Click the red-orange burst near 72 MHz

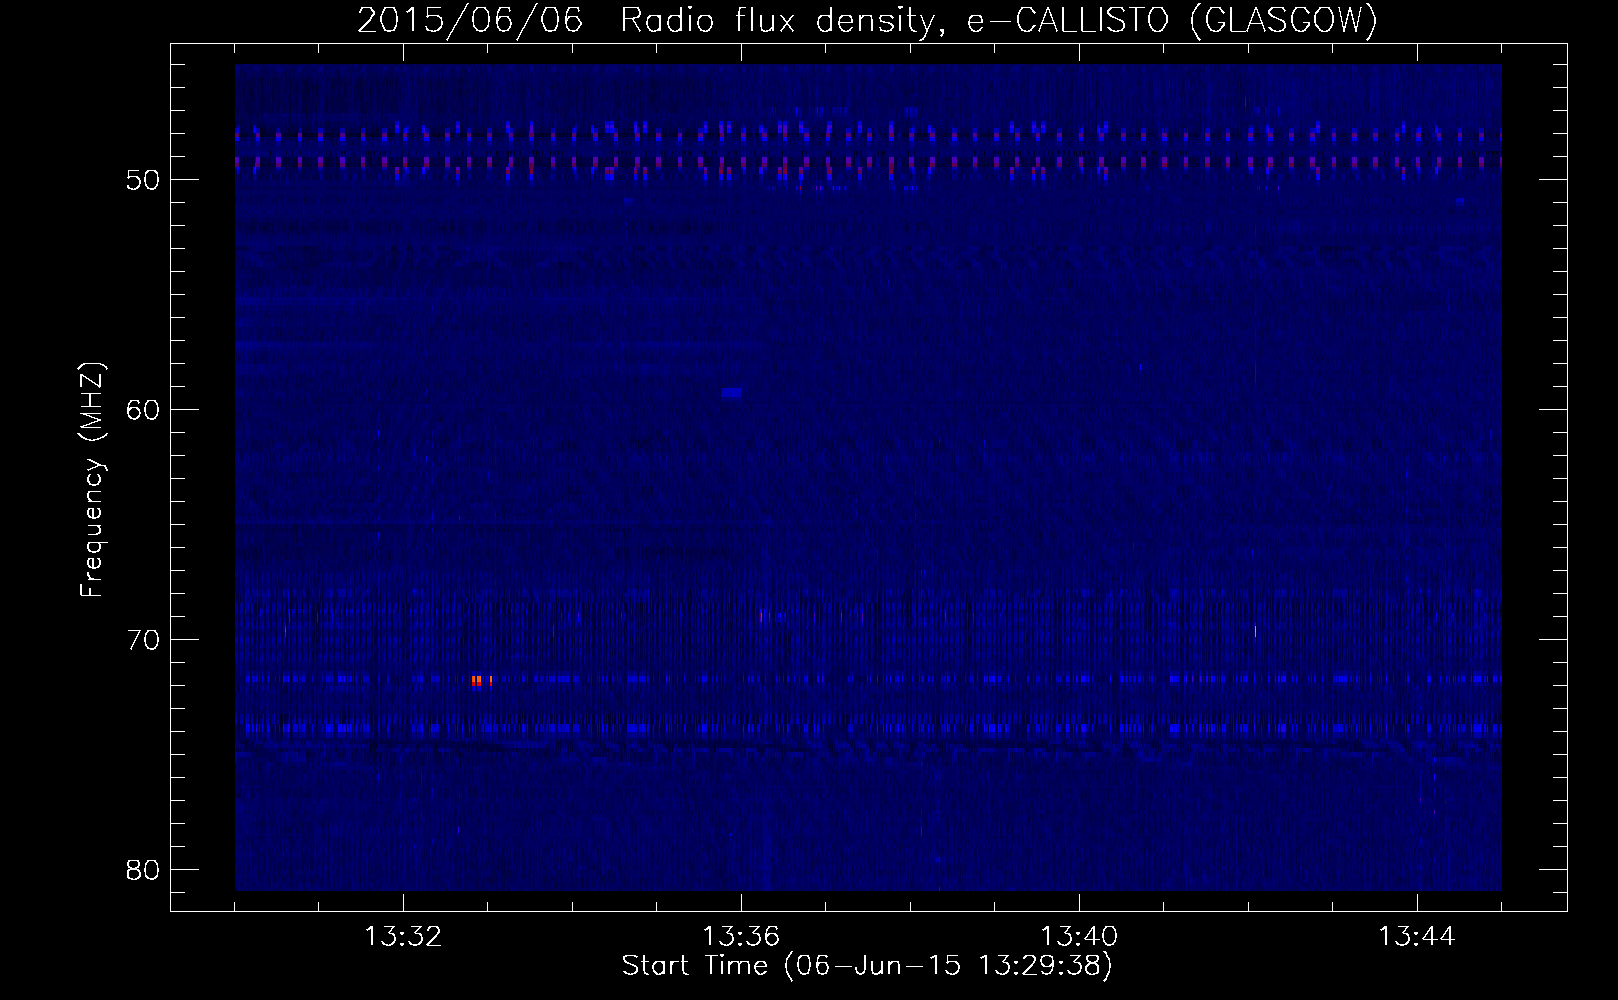click(x=480, y=681)
